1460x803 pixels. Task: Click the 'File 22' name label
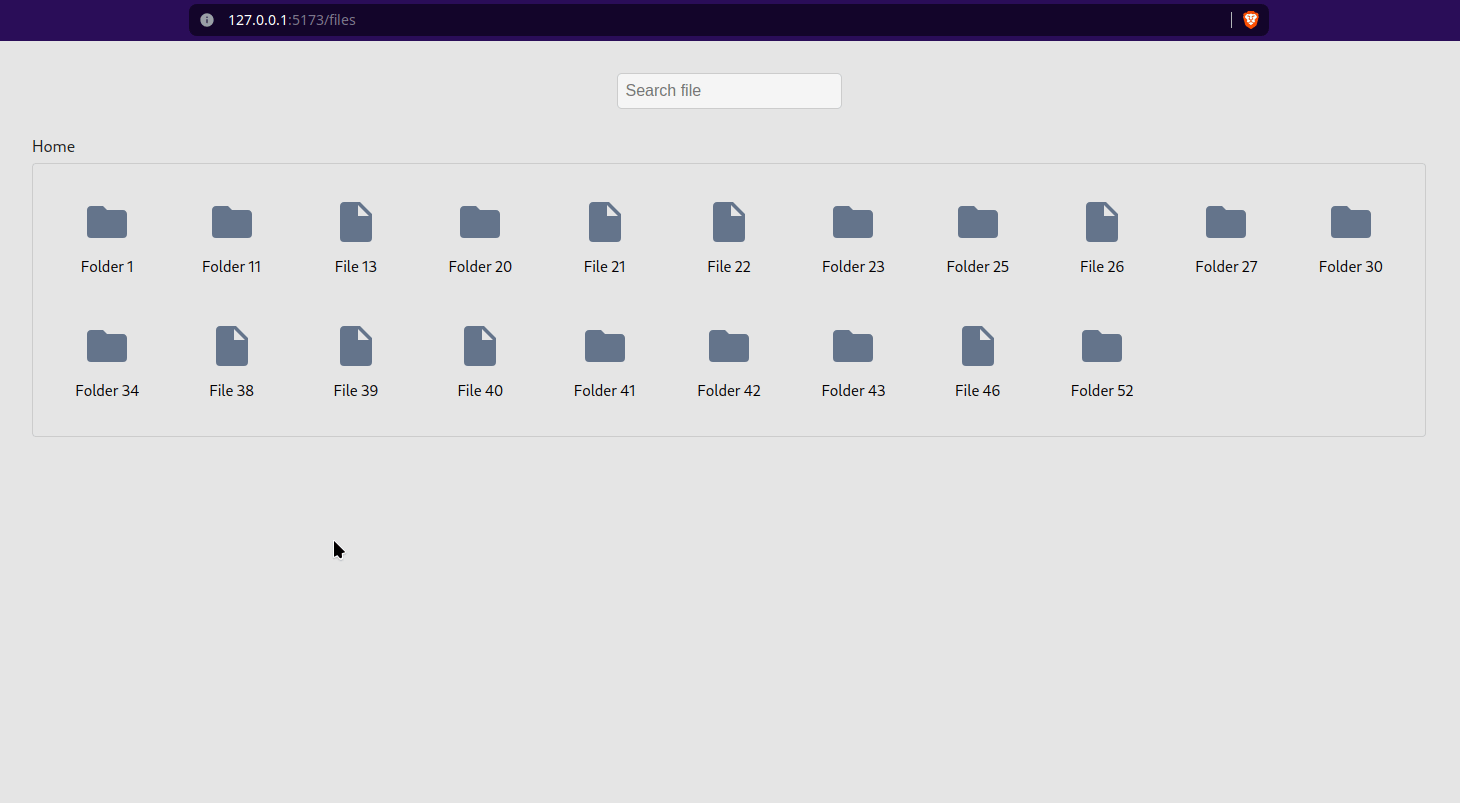tap(729, 267)
